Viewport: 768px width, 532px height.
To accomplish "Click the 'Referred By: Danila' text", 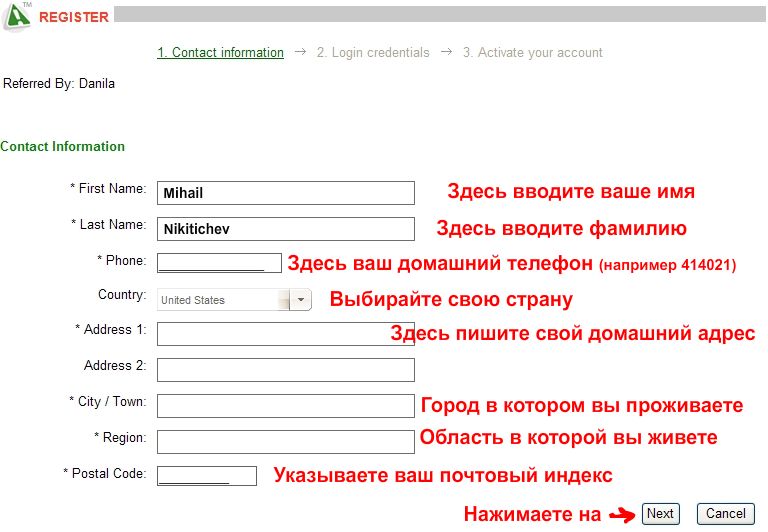I will pyautogui.click(x=59, y=83).
